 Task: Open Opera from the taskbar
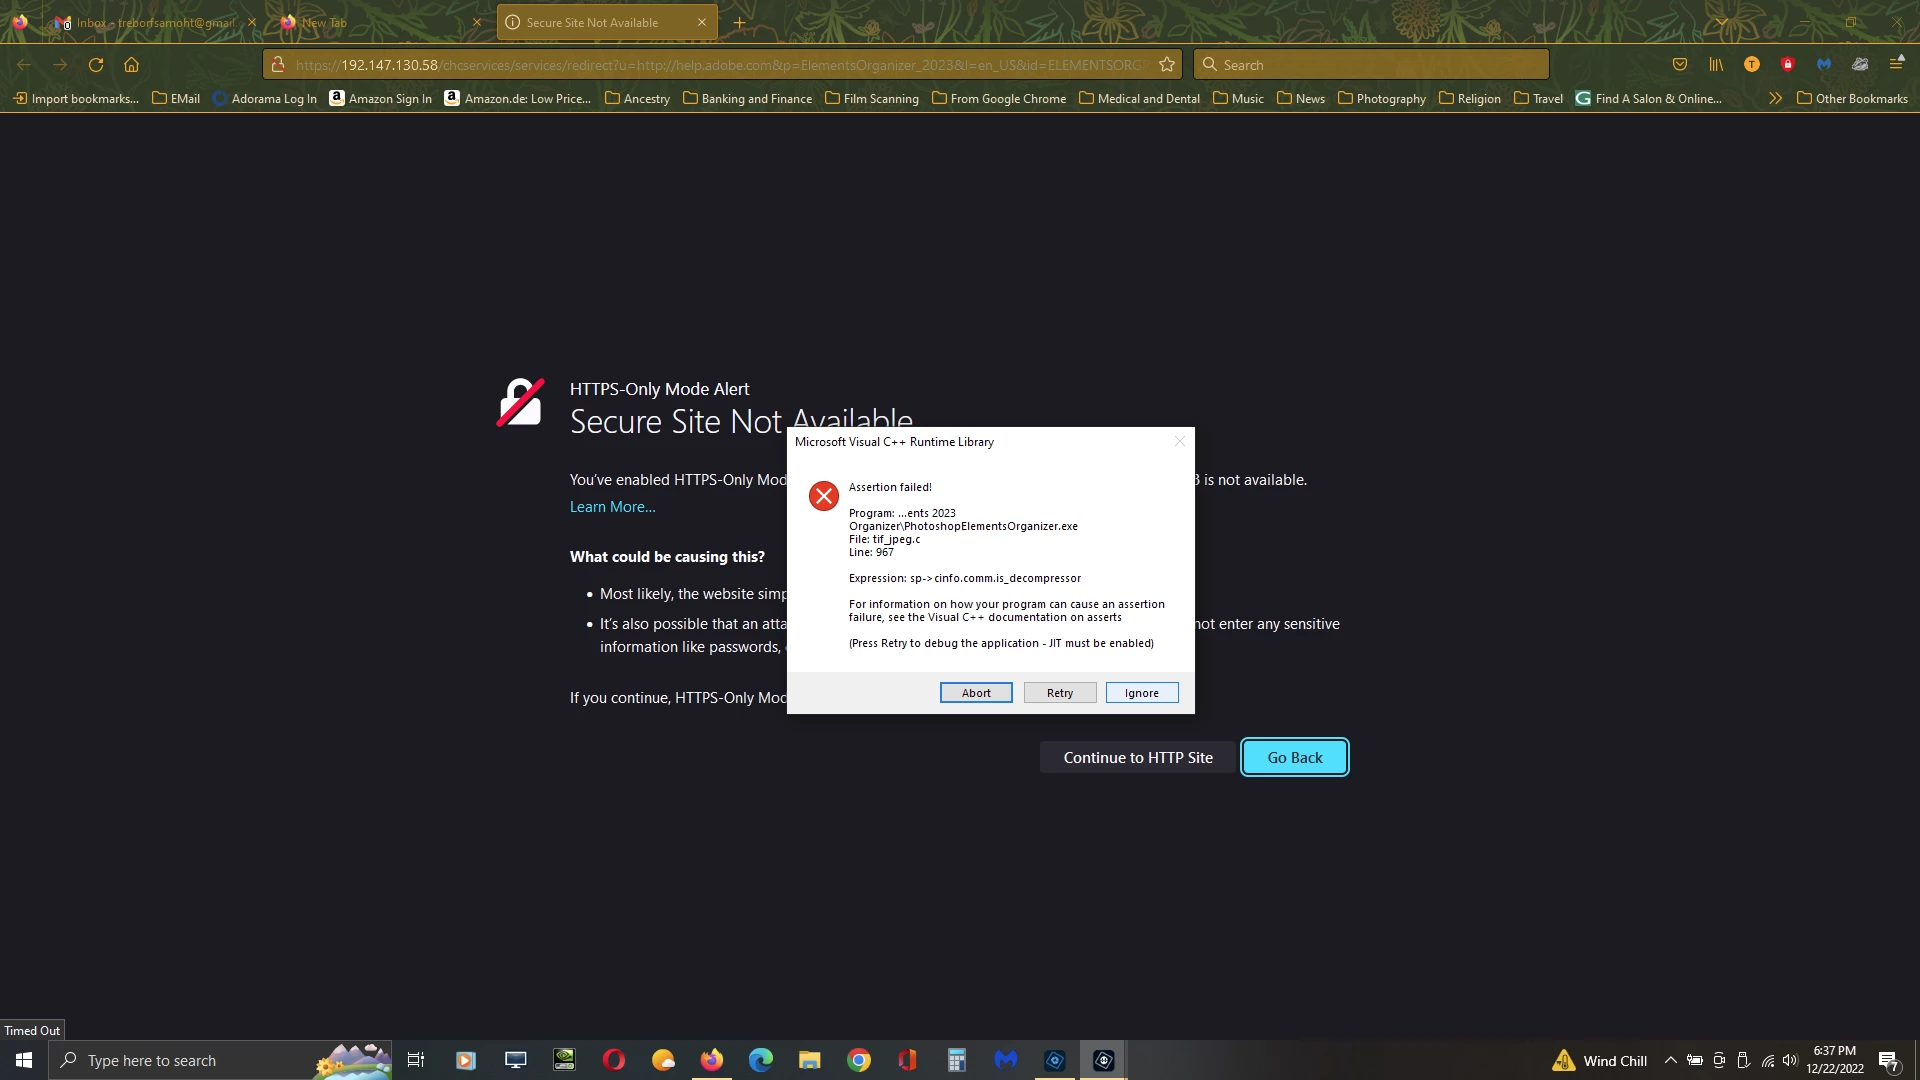(614, 1060)
